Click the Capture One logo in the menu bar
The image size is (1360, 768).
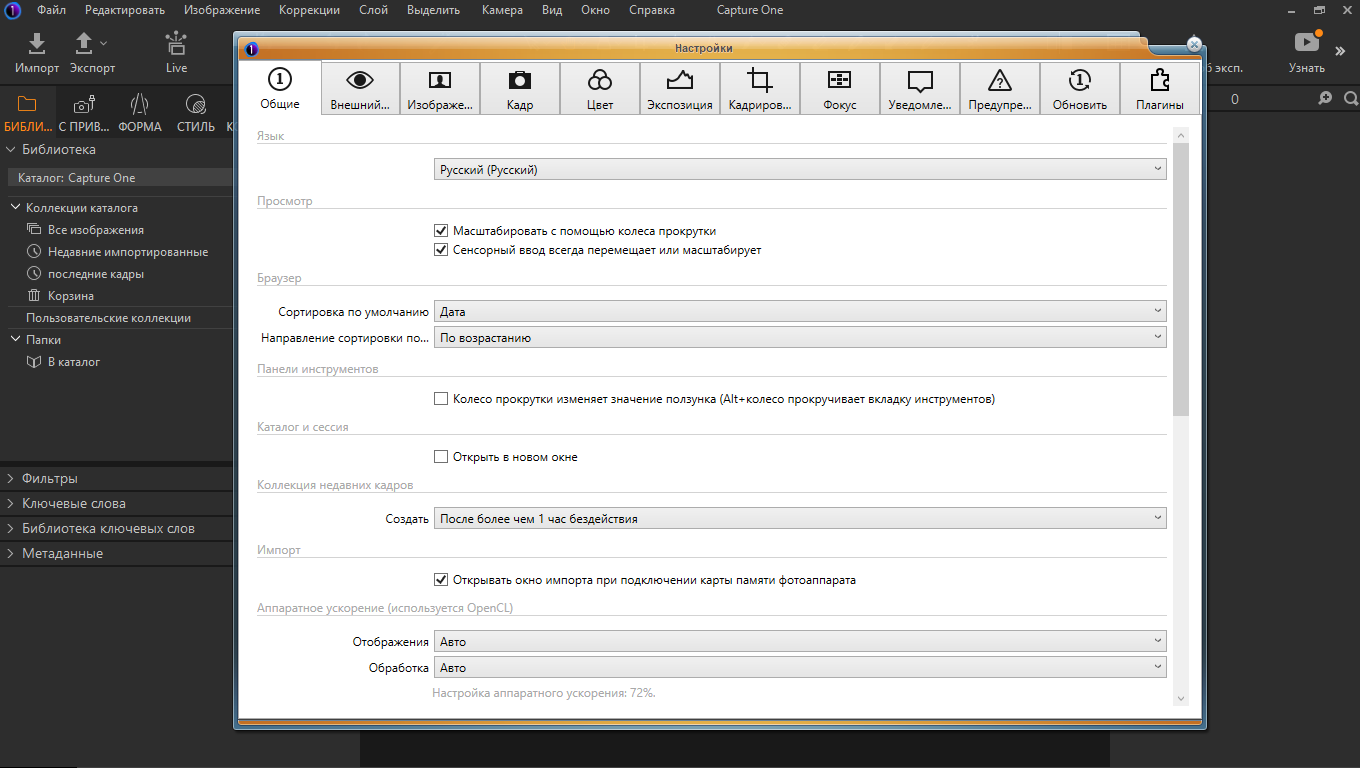[14, 10]
